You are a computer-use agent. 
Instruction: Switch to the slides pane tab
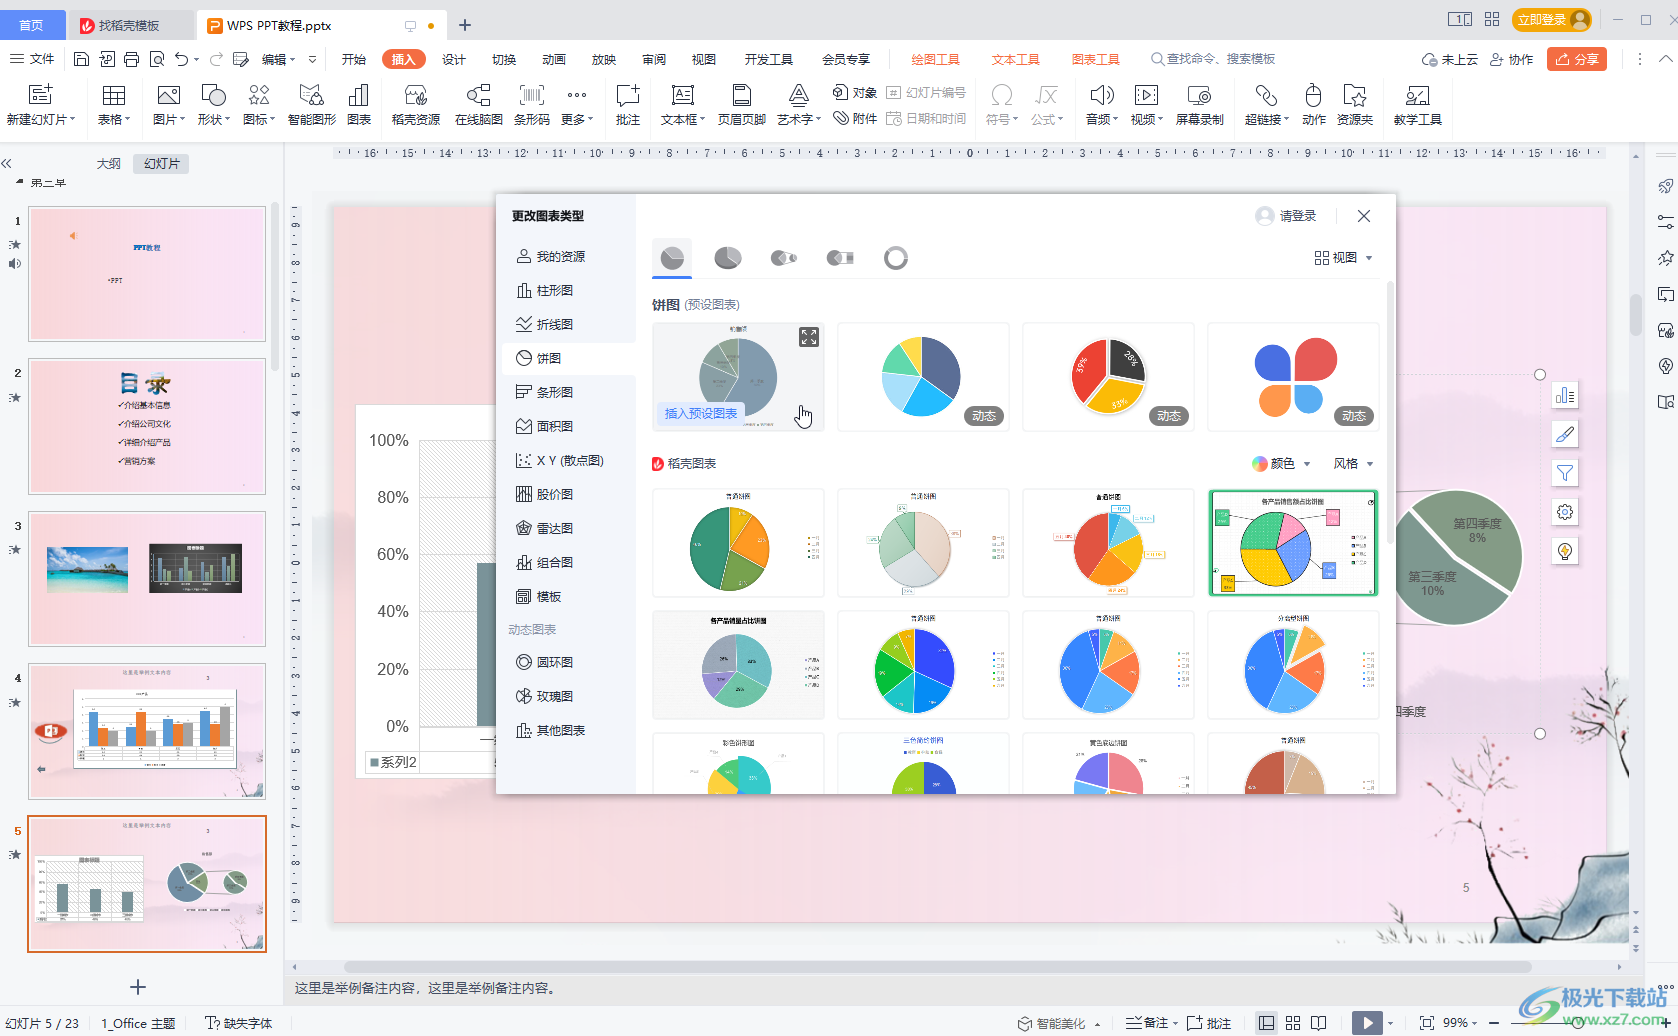(162, 163)
